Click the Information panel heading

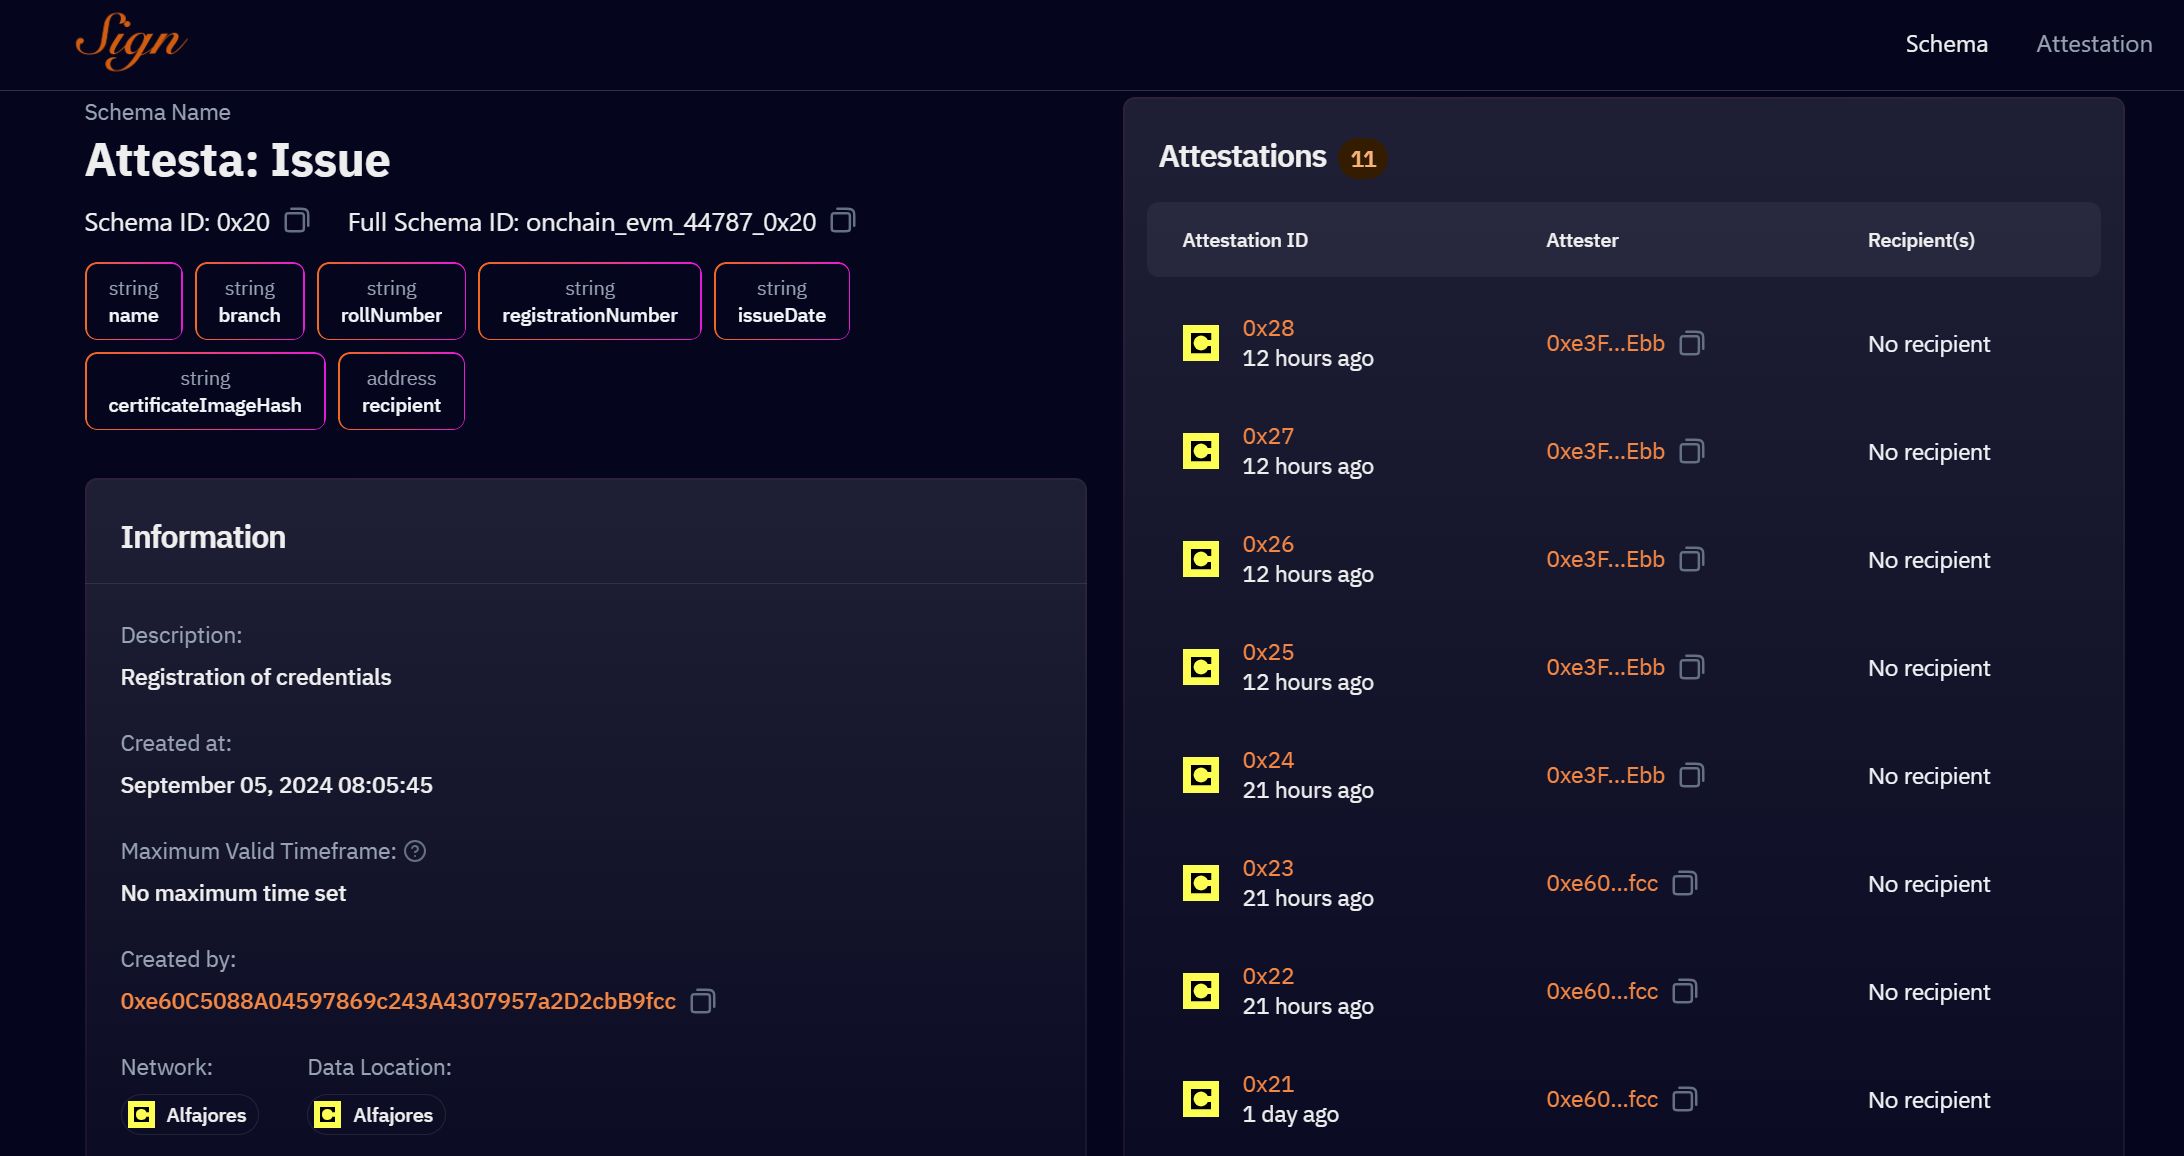pyautogui.click(x=203, y=537)
